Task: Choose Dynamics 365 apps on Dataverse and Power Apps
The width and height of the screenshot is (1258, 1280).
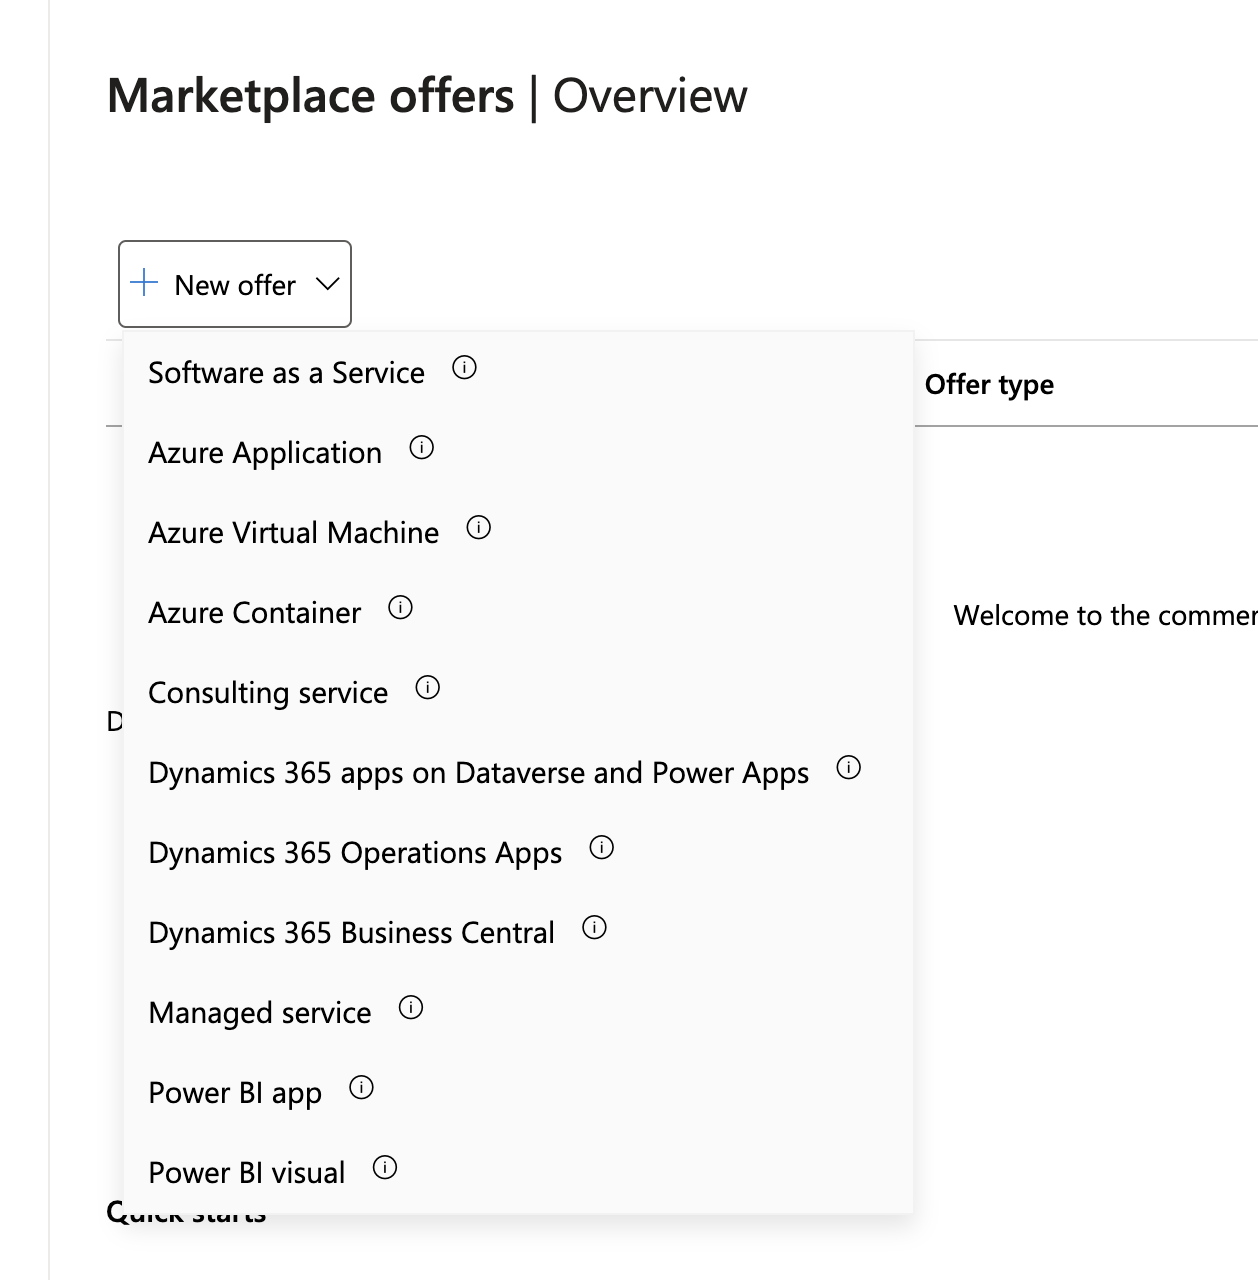Action: 478,772
